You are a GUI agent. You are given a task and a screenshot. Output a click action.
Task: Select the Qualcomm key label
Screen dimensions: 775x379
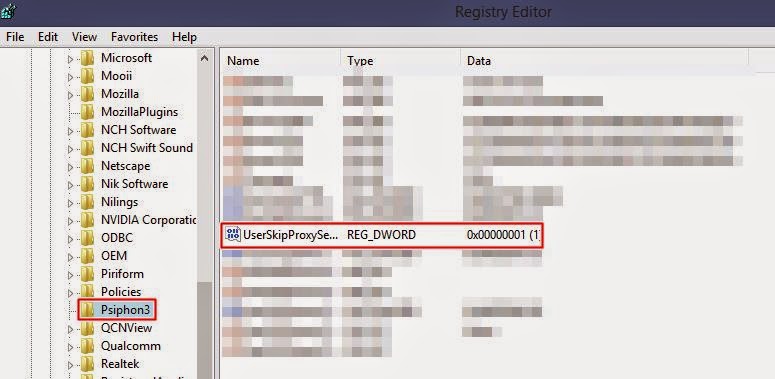[x=130, y=346]
